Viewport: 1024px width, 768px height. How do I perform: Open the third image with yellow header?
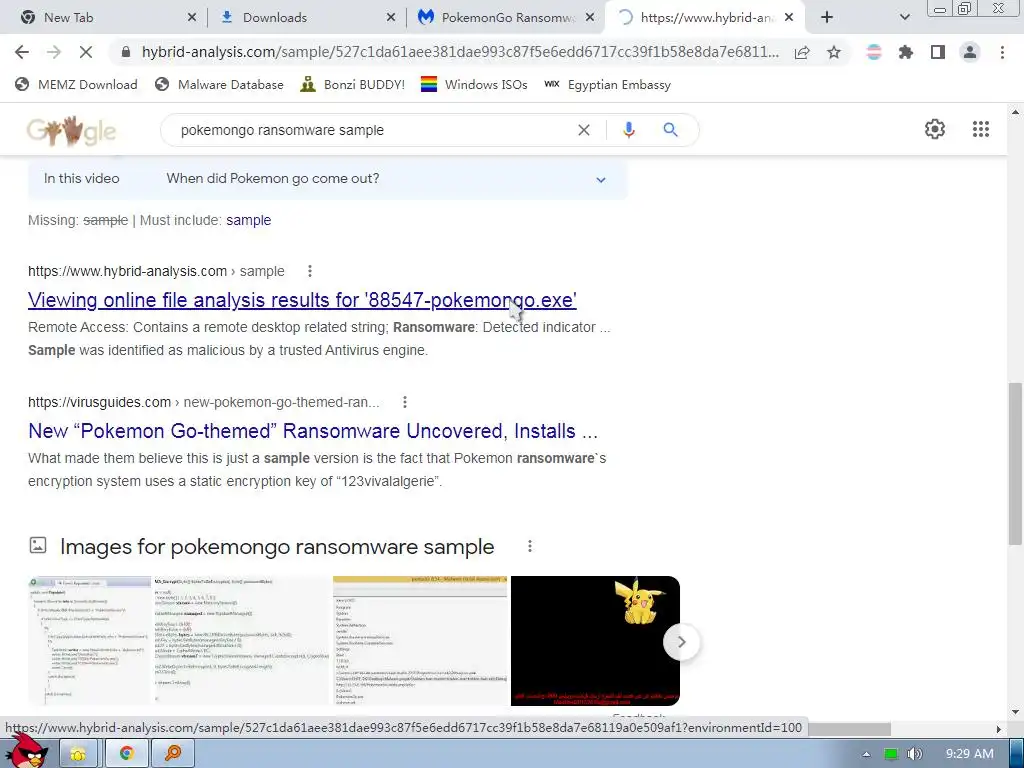click(x=420, y=641)
